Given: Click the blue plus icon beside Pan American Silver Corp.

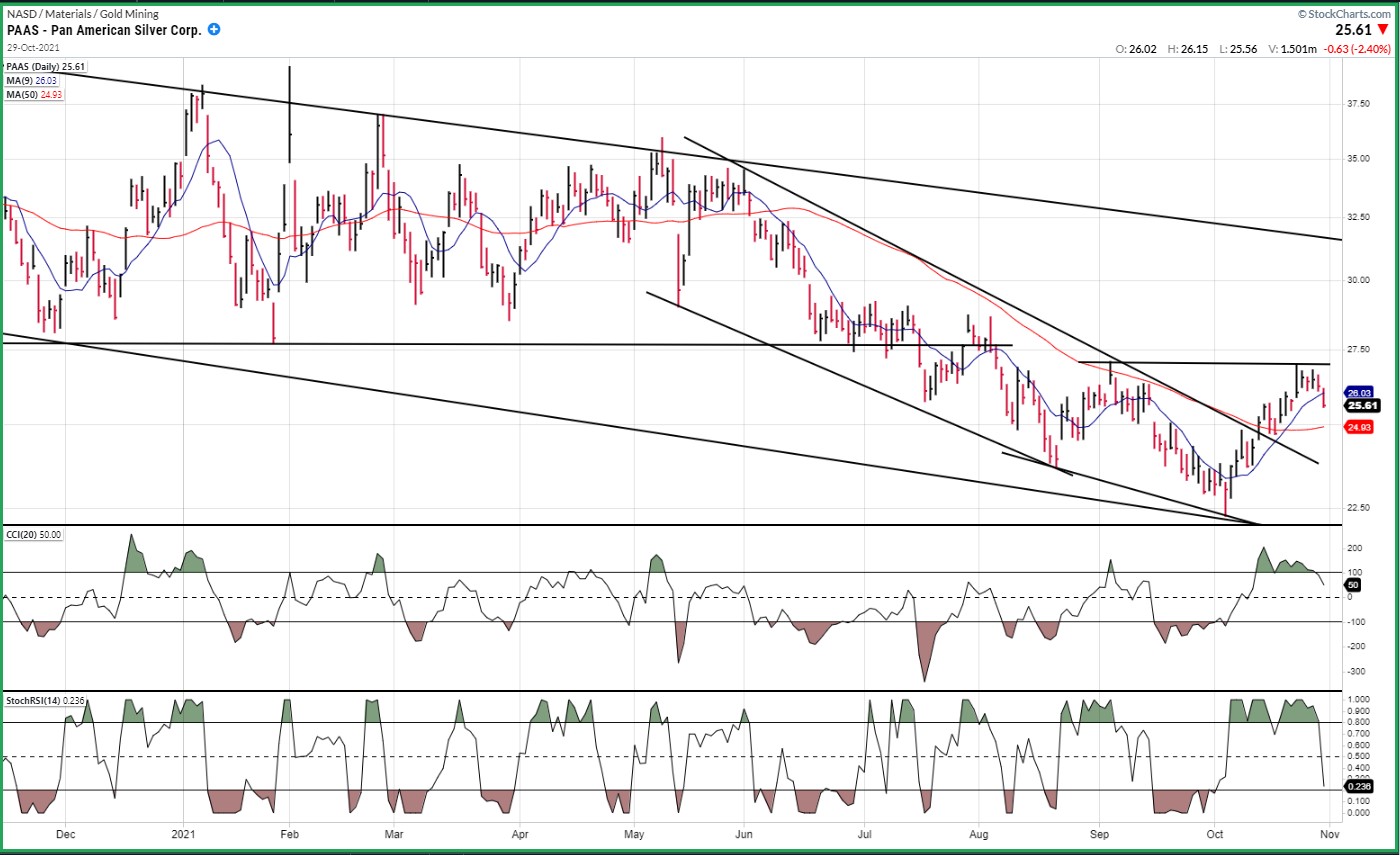Looking at the screenshot, I should coord(214,30).
